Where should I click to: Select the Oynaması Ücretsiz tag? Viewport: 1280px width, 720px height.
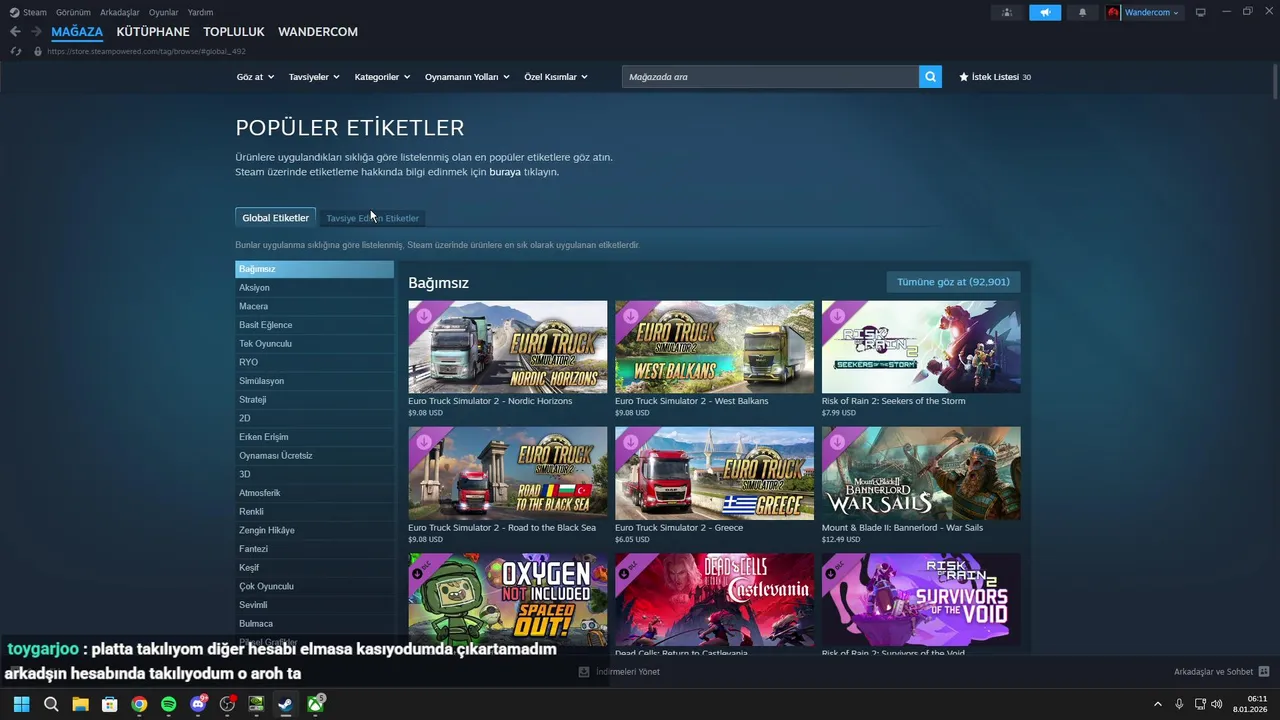coord(314,456)
